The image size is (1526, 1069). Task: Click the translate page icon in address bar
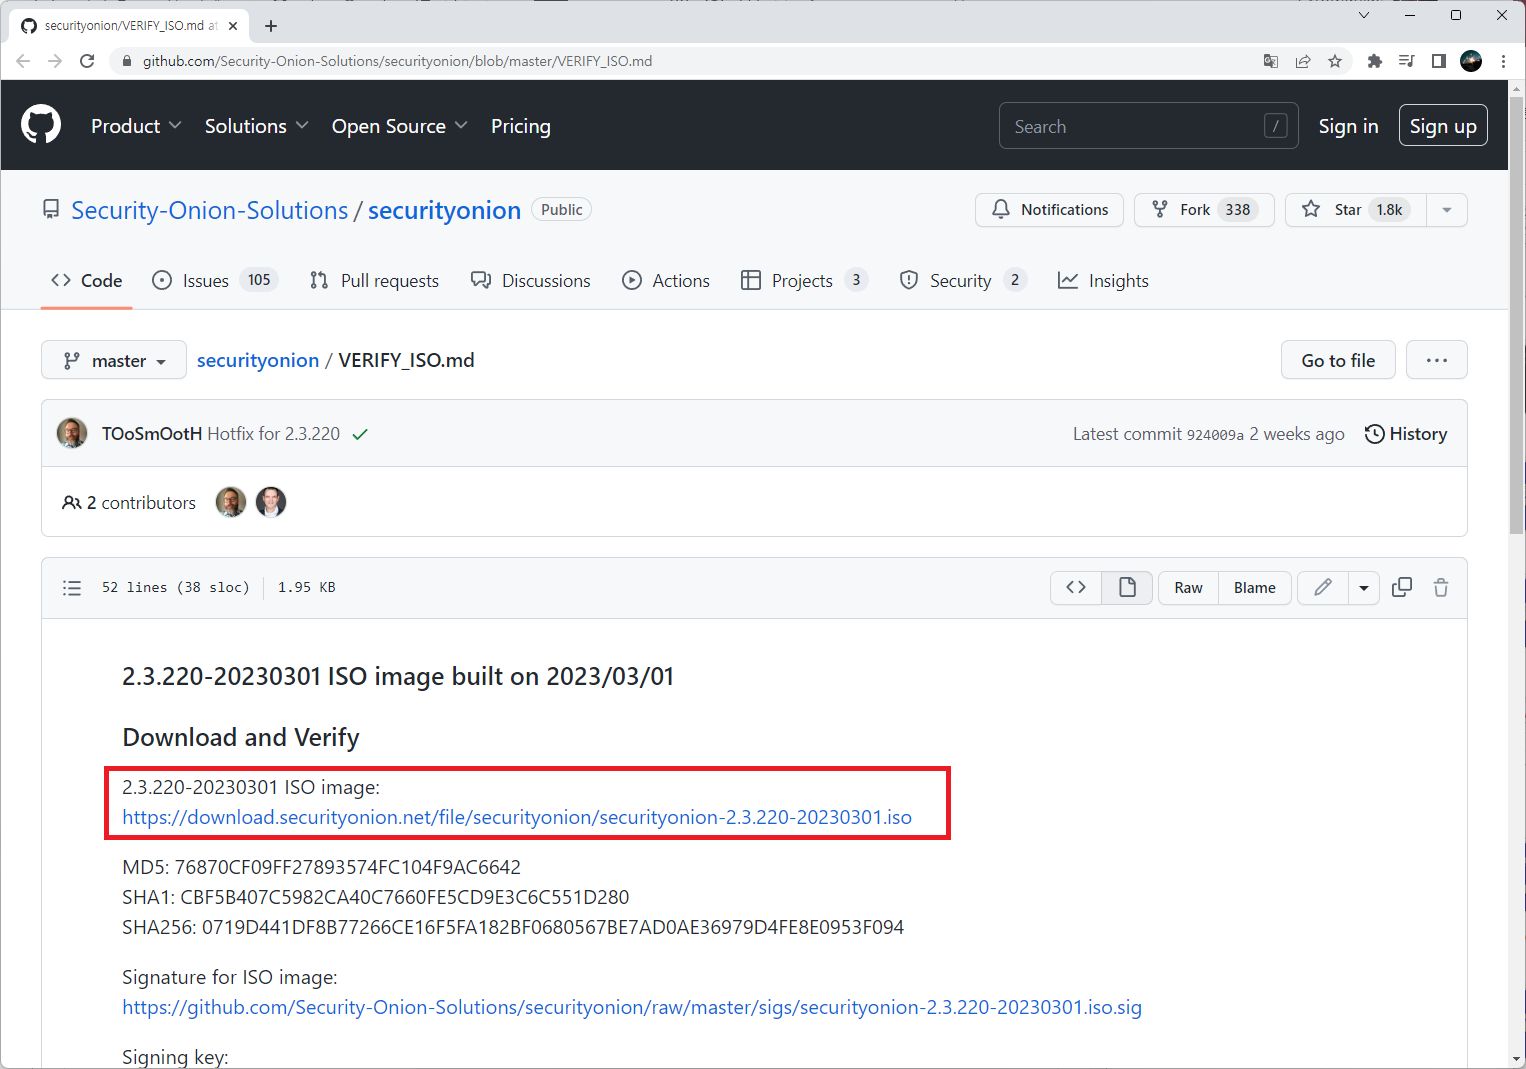coord(1271,61)
